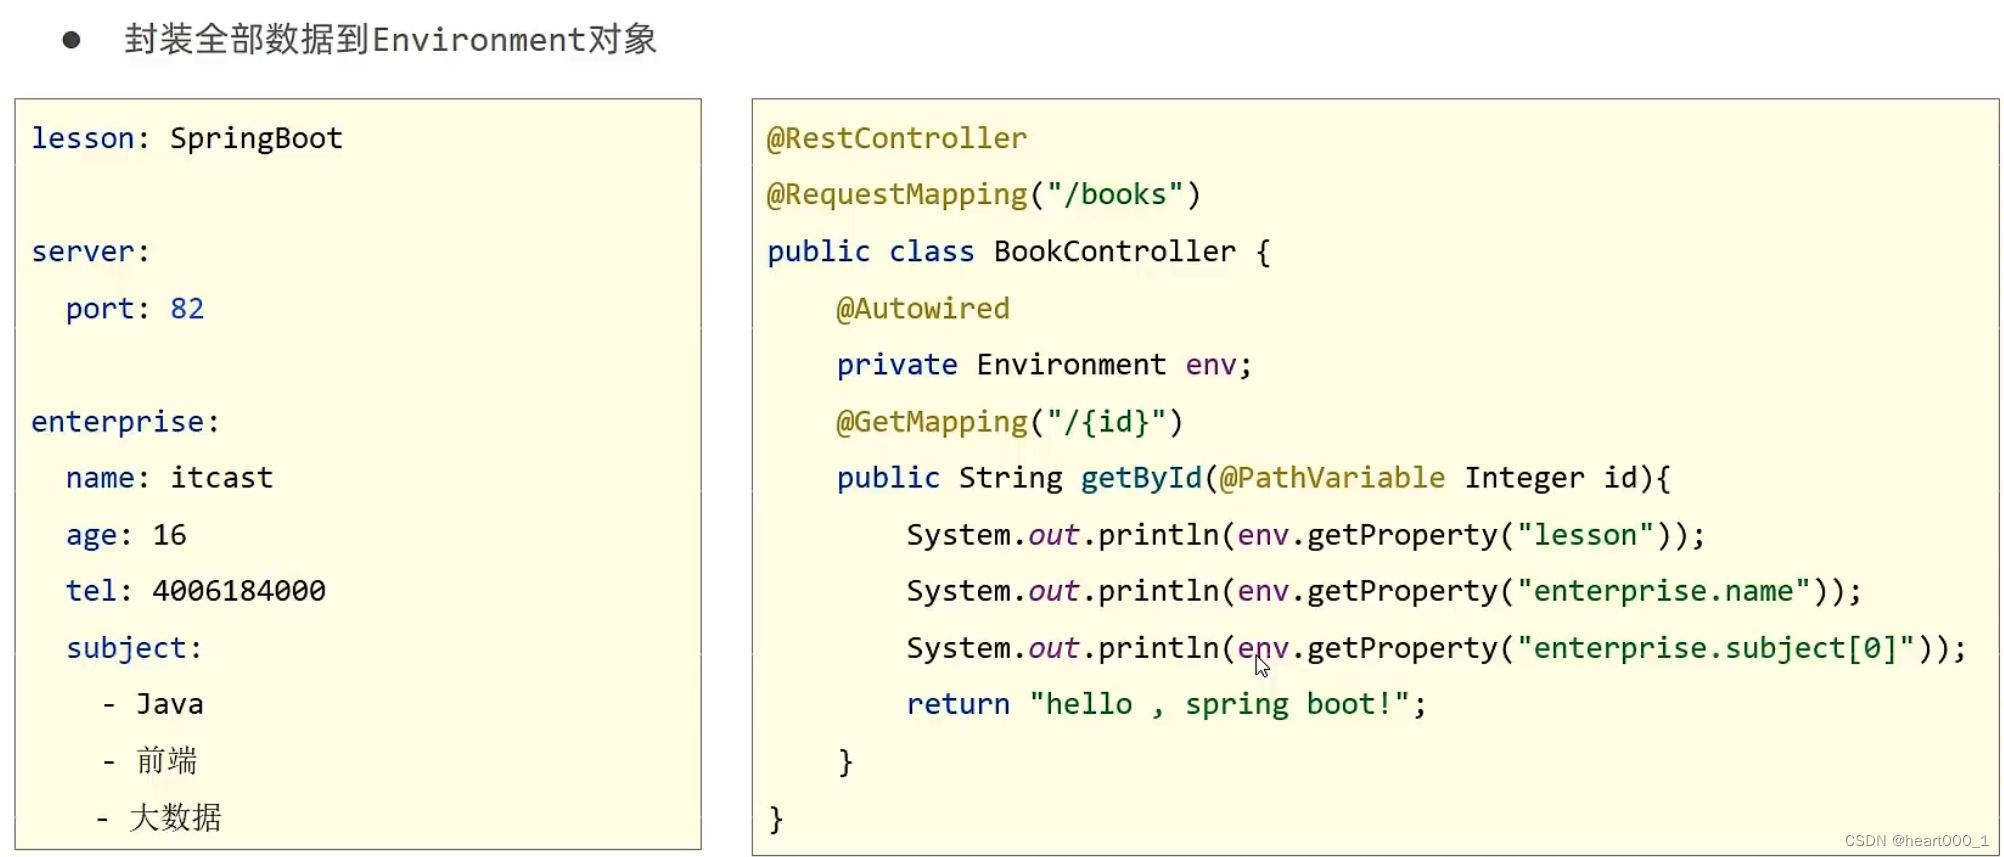Click the @GetMapping("/{id}") annotation

tap(1010, 422)
